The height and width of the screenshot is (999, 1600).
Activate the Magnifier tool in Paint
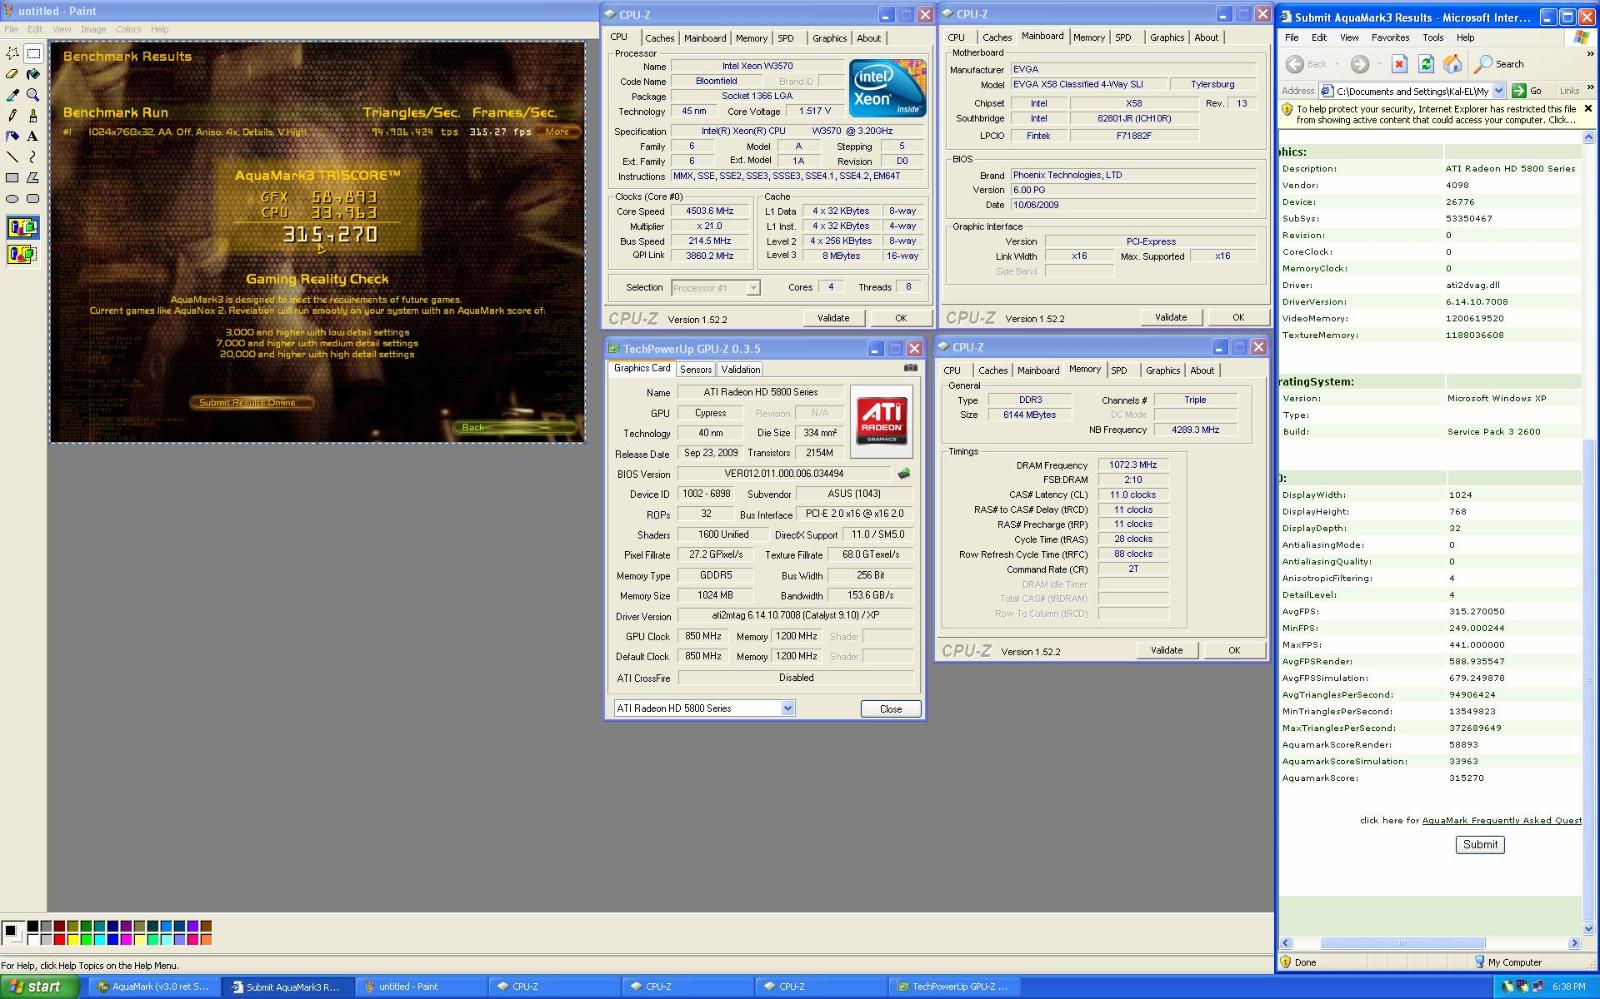point(33,95)
